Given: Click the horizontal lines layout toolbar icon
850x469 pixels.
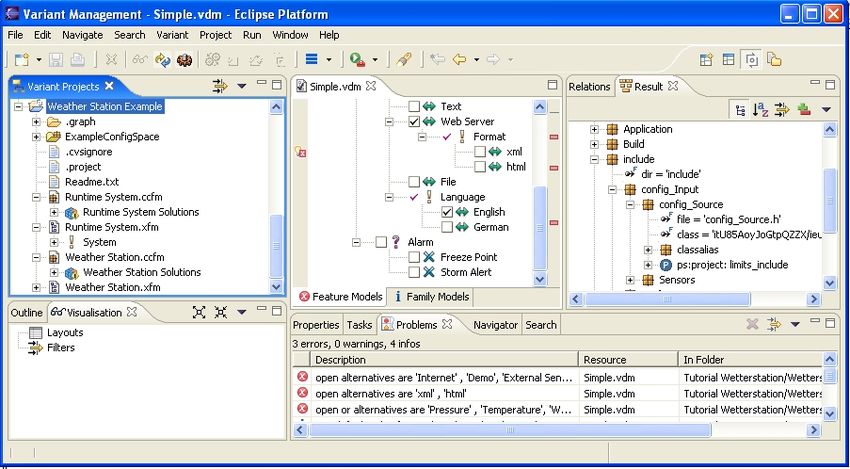Looking at the screenshot, I should [x=312, y=59].
